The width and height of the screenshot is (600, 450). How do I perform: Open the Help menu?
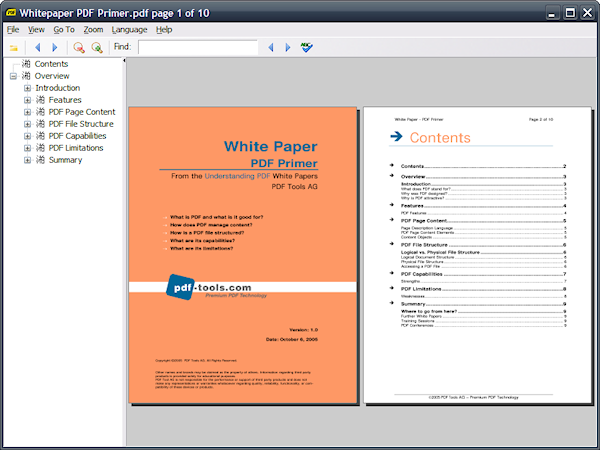[x=164, y=29]
